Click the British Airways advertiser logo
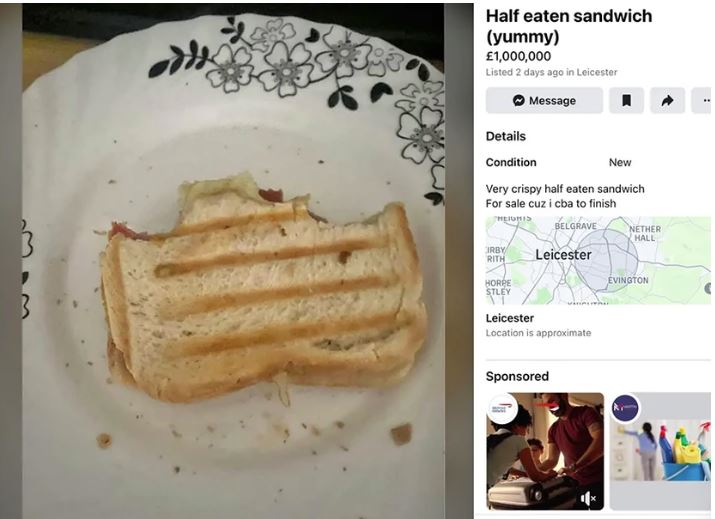This screenshot has height=519, width=715. point(502,409)
